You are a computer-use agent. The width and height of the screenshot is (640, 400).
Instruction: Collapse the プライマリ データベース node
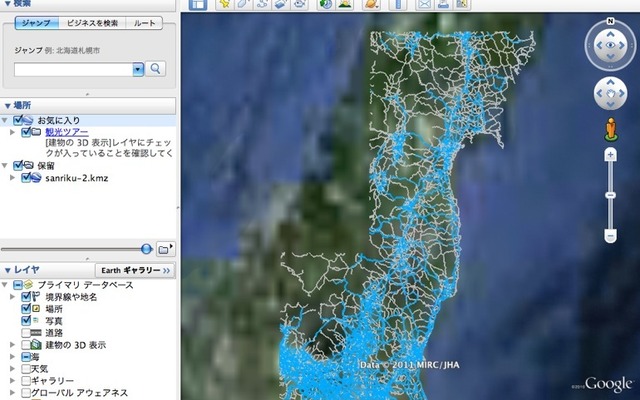coord(5,284)
